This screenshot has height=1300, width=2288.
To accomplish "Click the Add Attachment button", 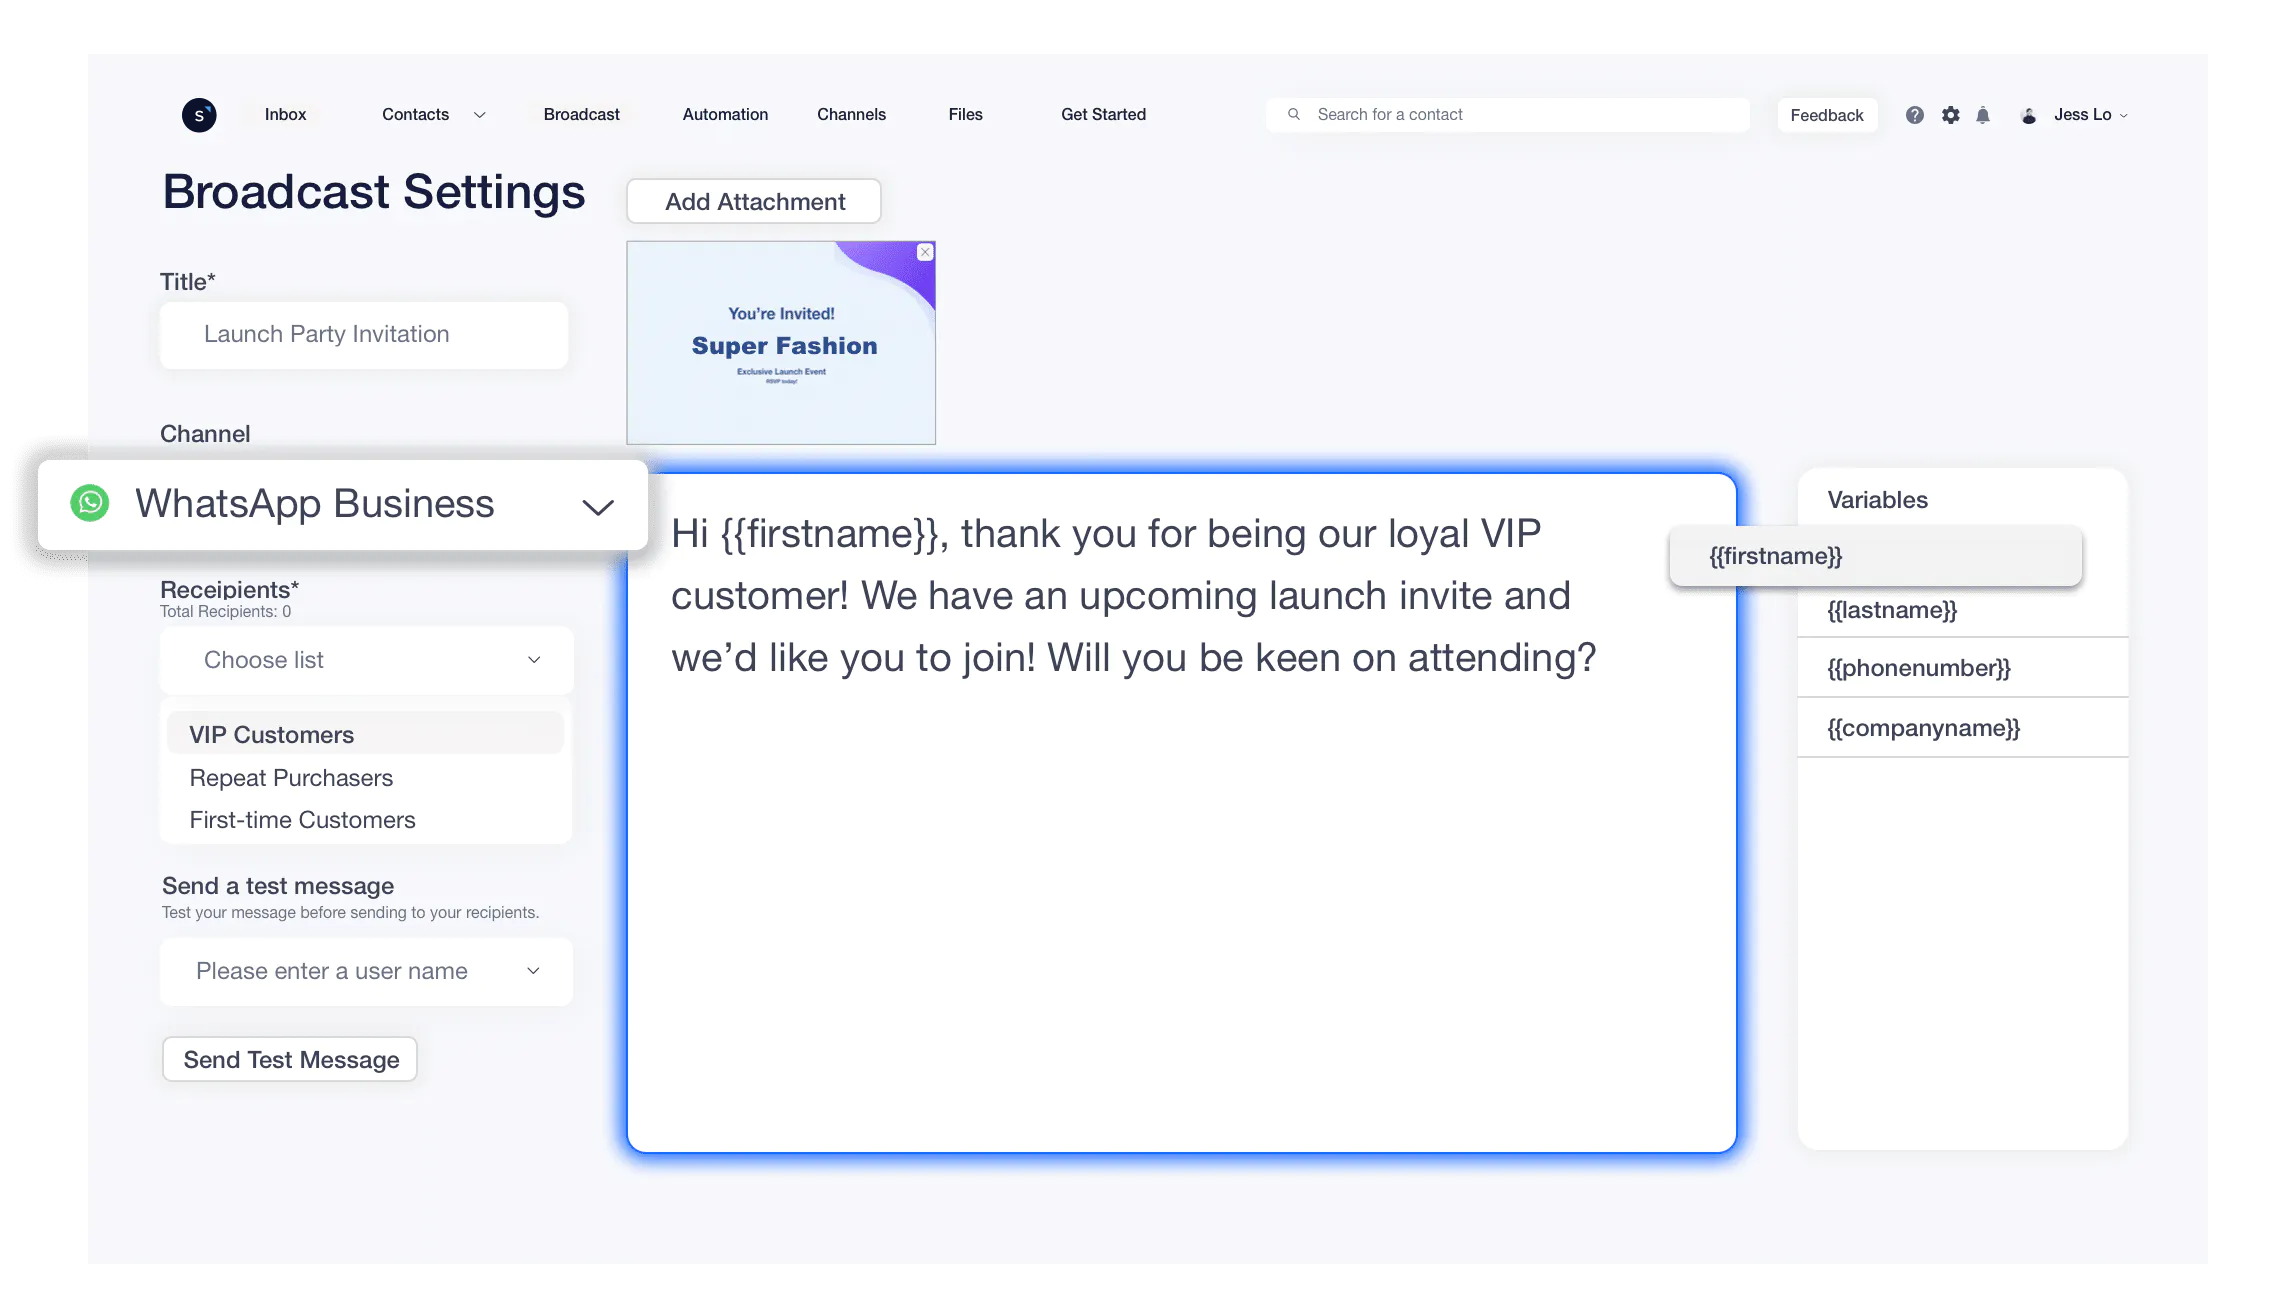I will pyautogui.click(x=753, y=201).
